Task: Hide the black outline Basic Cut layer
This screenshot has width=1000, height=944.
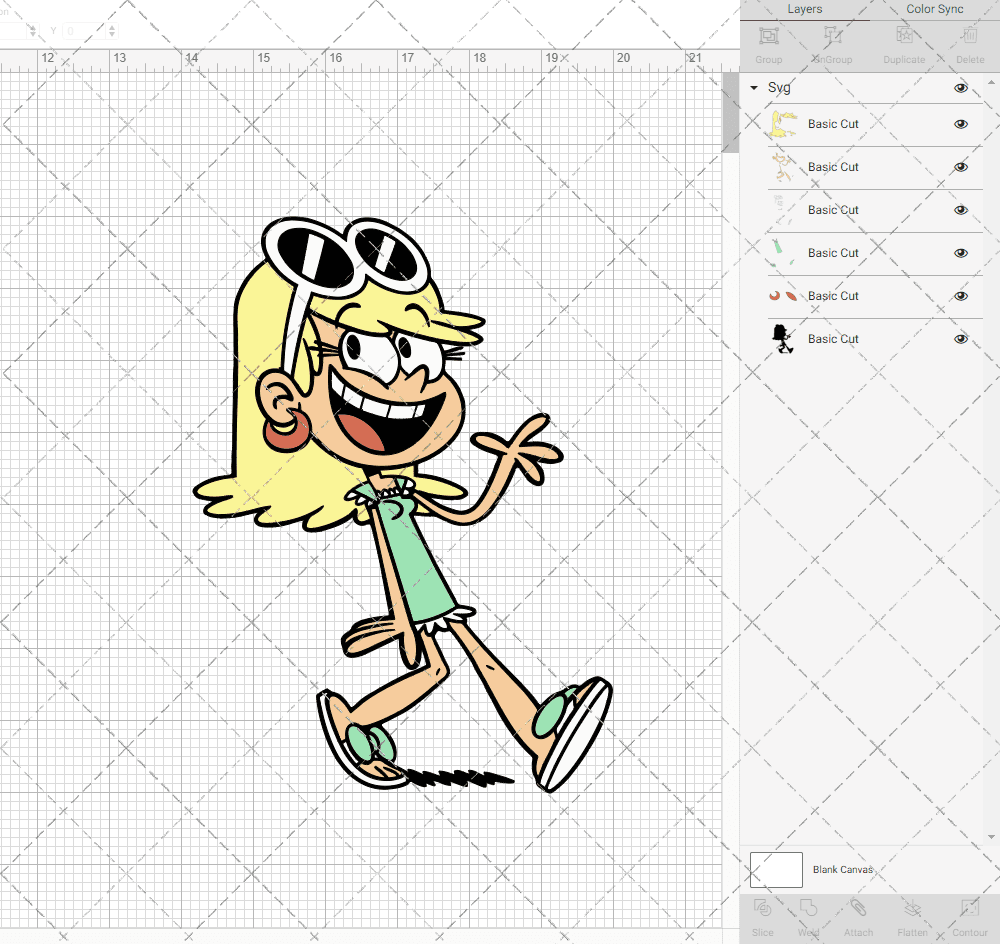Action: click(961, 339)
